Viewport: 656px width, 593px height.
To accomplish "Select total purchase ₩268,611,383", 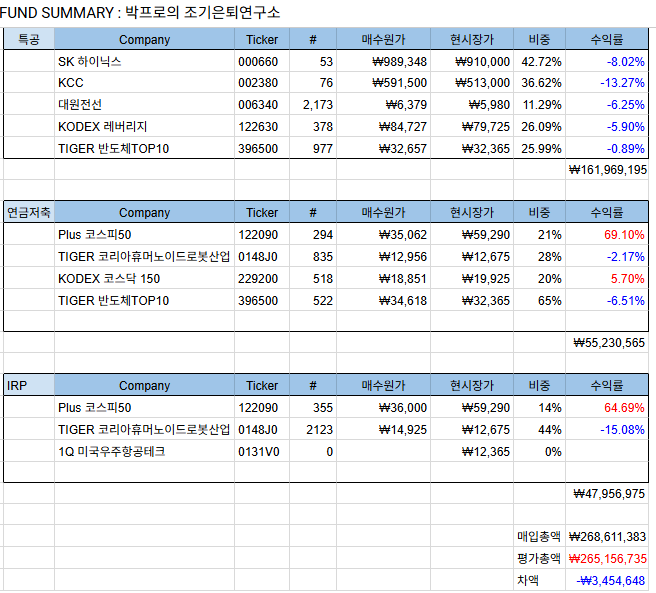I will (607, 536).
